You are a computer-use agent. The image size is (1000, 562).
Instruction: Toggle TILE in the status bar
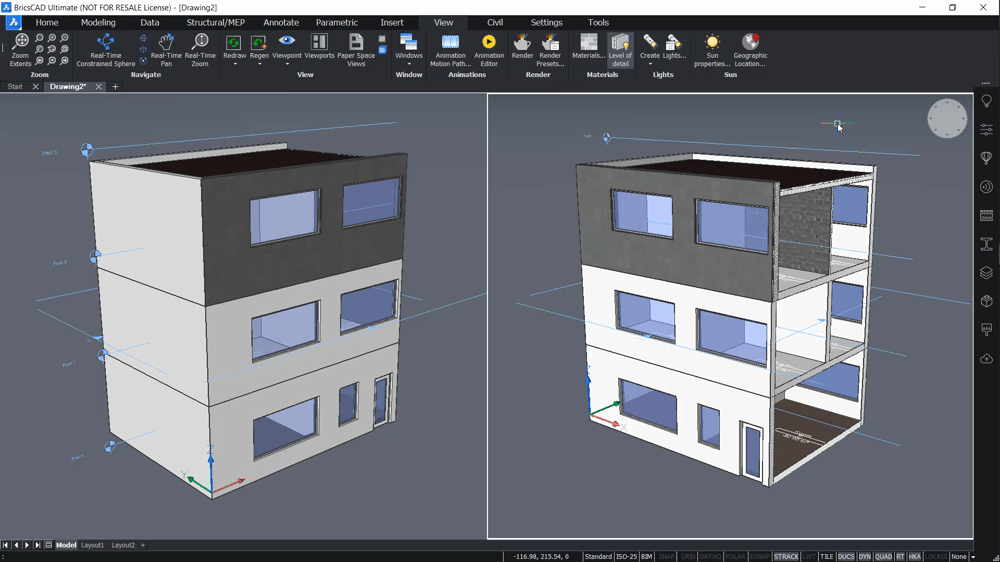tap(827, 557)
